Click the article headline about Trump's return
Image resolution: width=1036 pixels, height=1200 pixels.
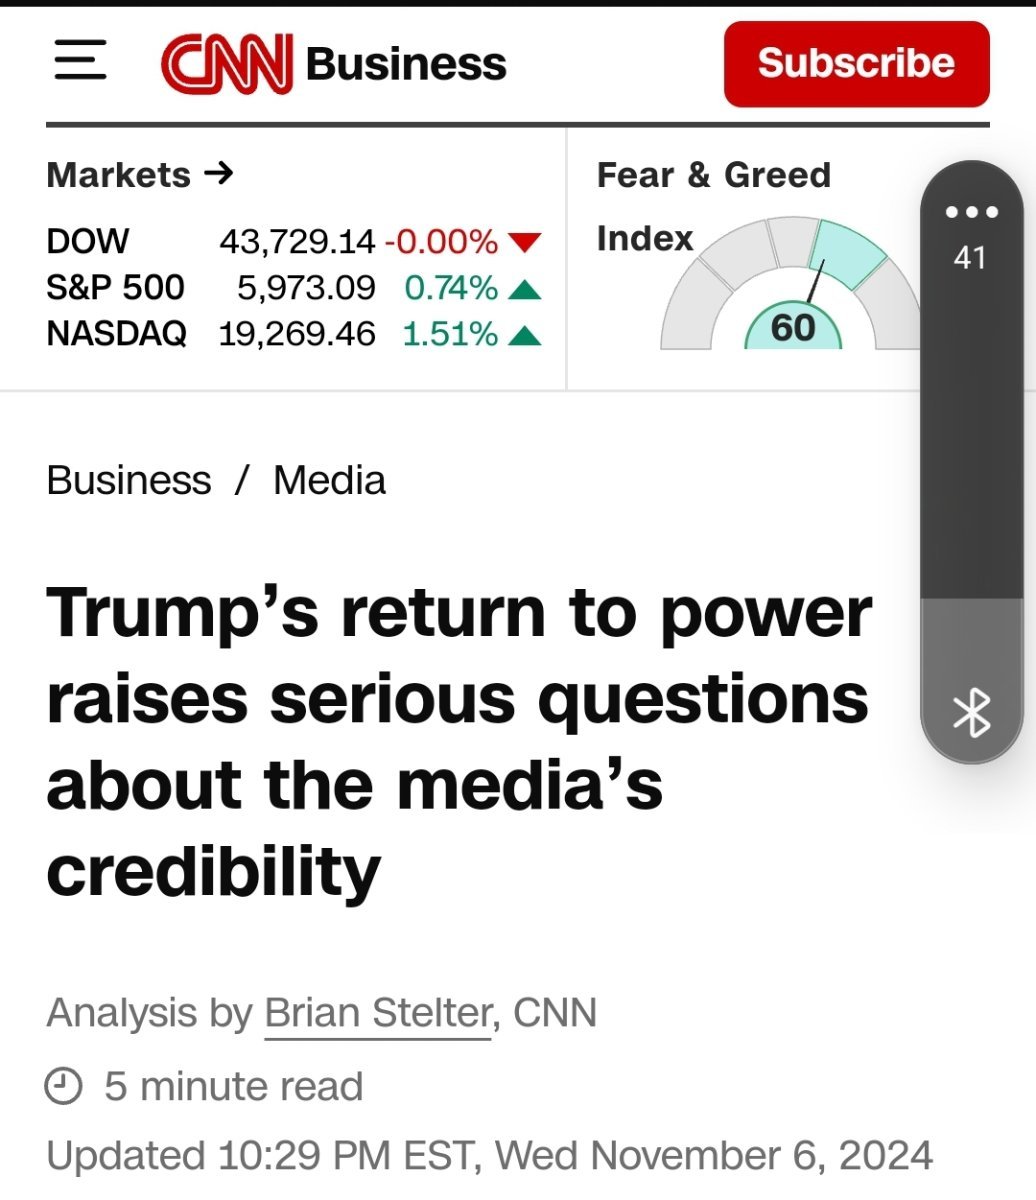pos(458,740)
